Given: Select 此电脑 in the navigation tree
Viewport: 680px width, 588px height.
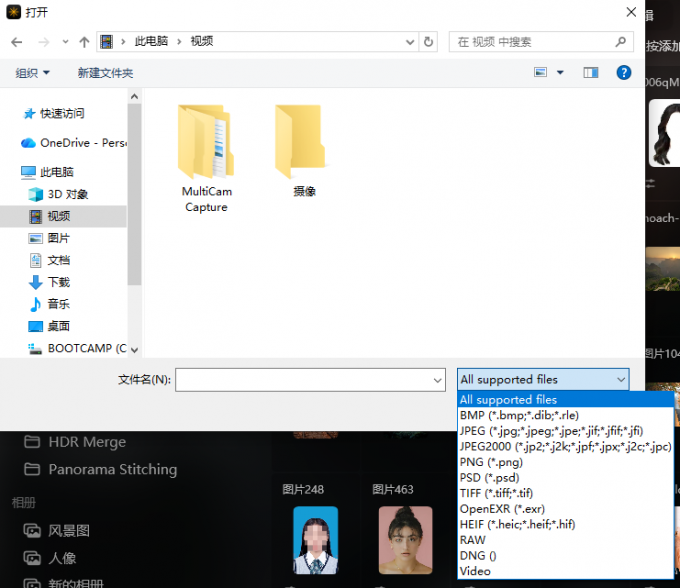Looking at the screenshot, I should click(x=48, y=172).
